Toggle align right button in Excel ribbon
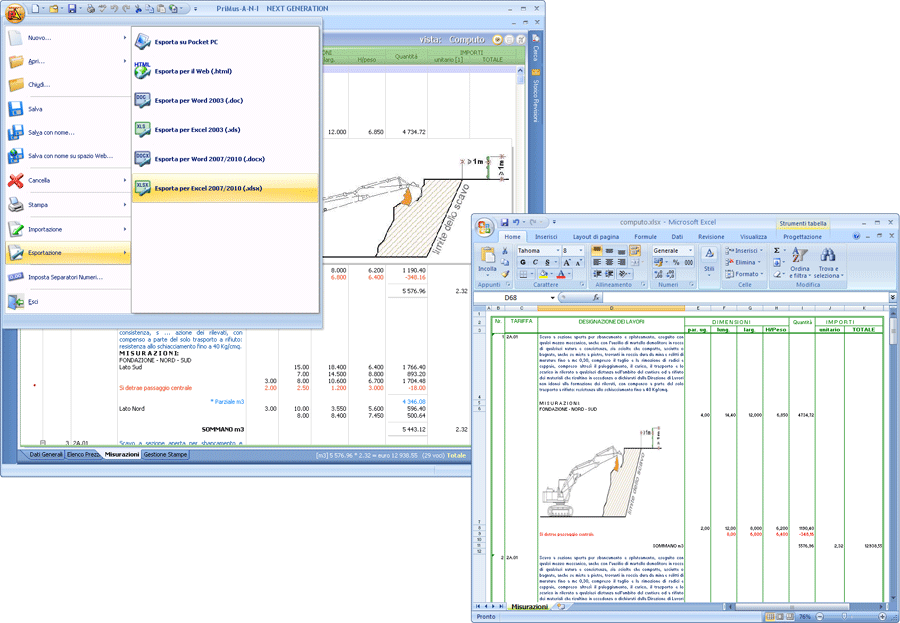Image resolution: width=900 pixels, height=623 pixels. [621, 262]
